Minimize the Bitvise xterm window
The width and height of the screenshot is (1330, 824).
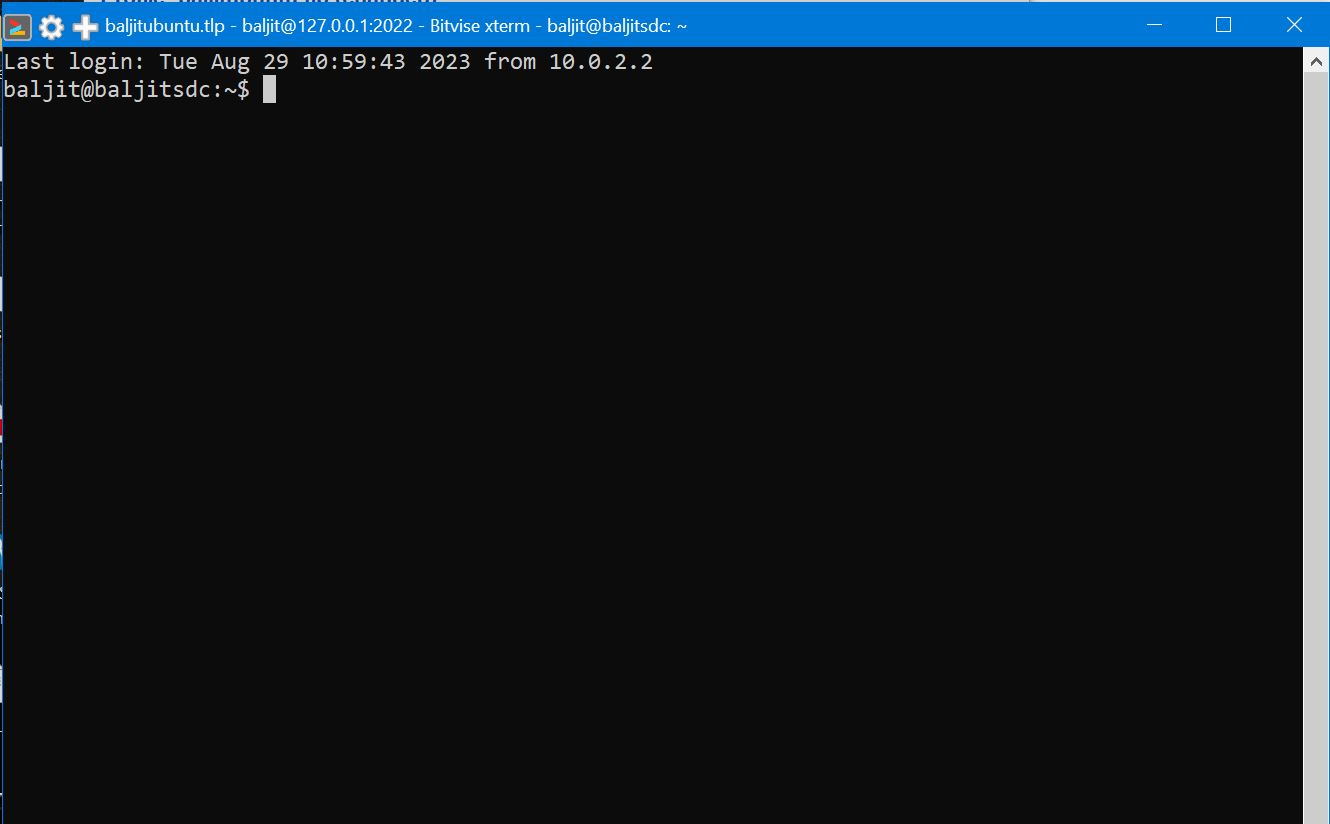(1153, 25)
